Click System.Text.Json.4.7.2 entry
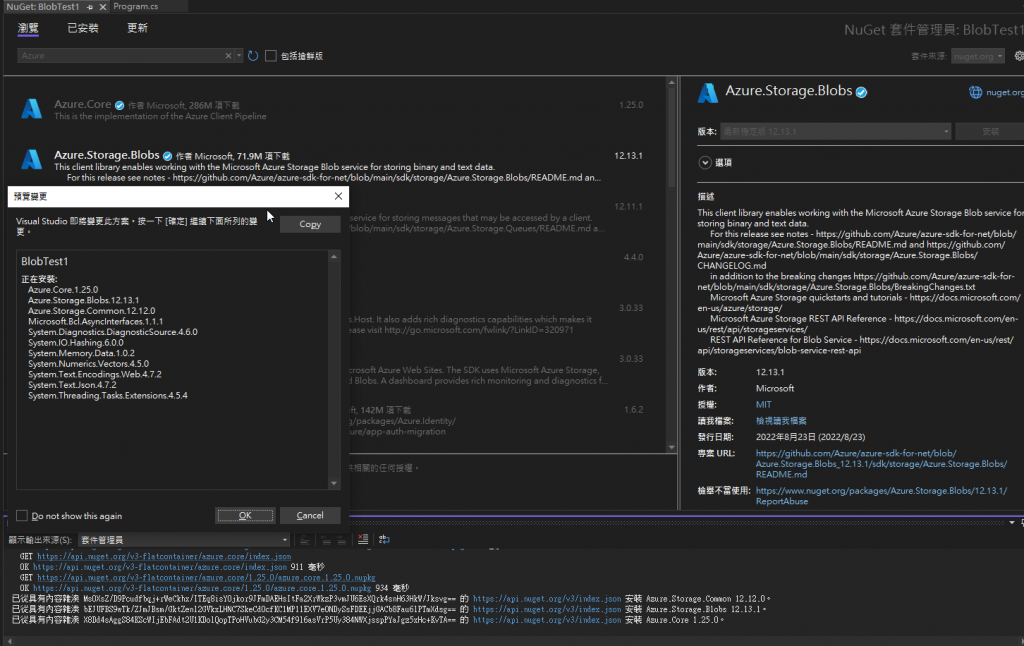Image resolution: width=1024 pixels, height=646 pixels. [72, 385]
